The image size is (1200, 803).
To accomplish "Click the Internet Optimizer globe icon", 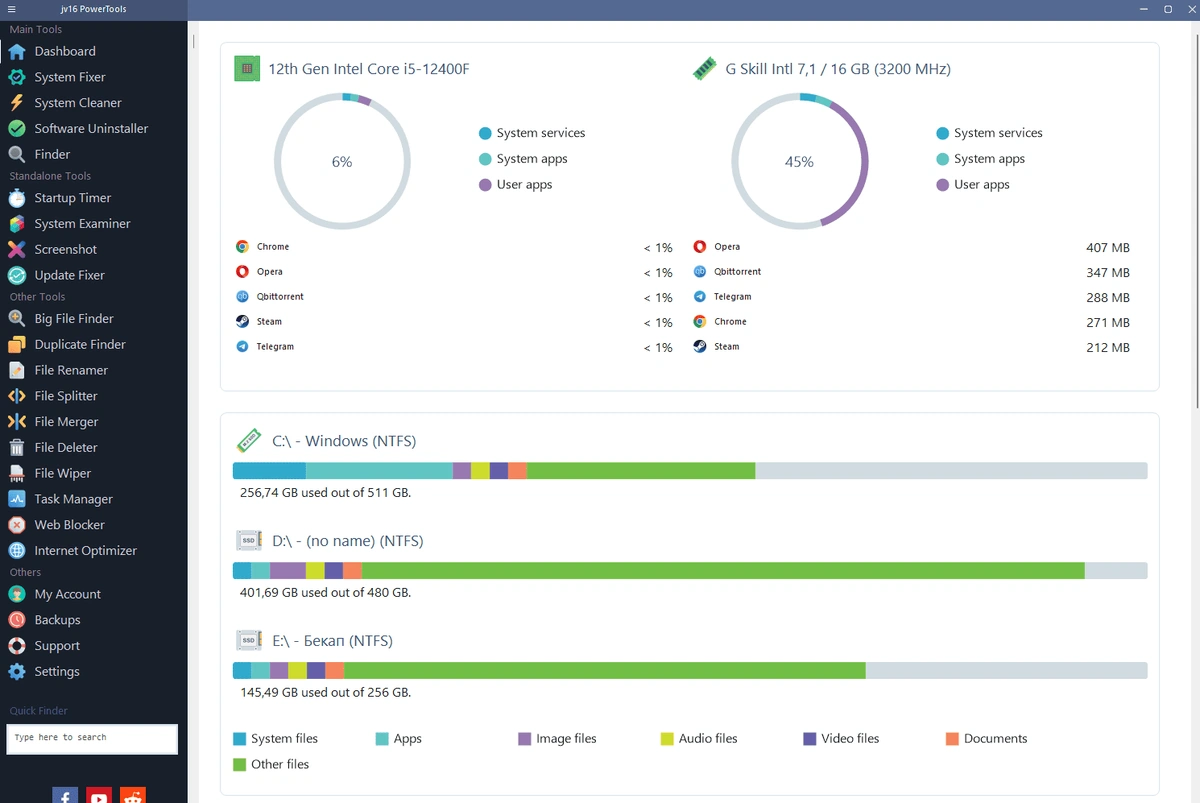I will click(16, 550).
